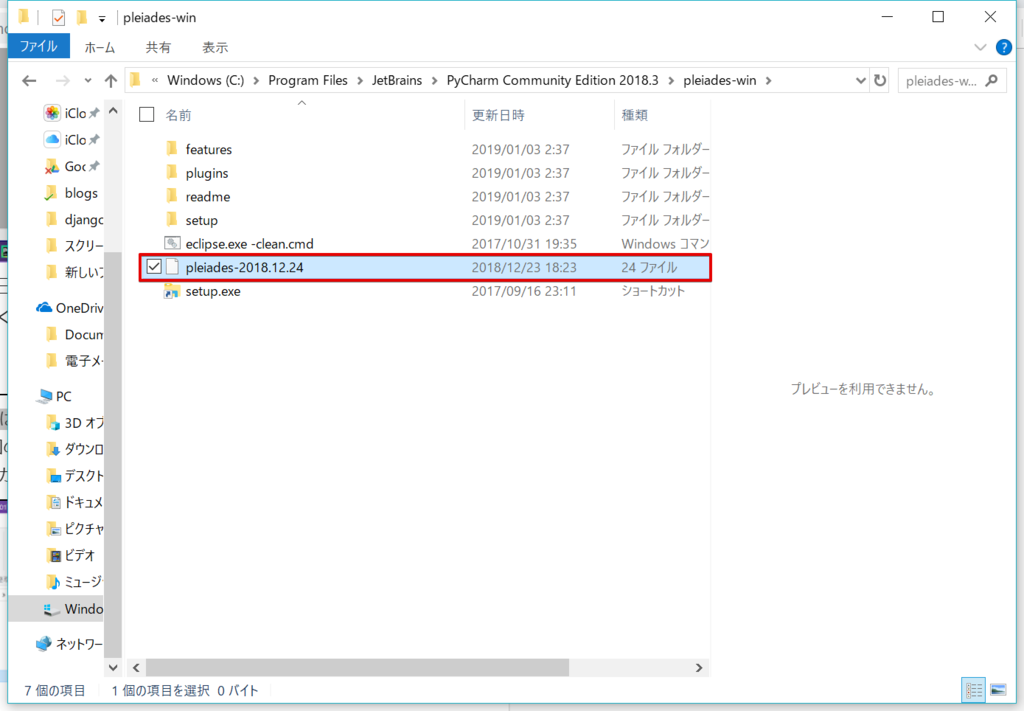Sort by the 更新日時 column header
The image size is (1024, 711).
[x=498, y=115]
